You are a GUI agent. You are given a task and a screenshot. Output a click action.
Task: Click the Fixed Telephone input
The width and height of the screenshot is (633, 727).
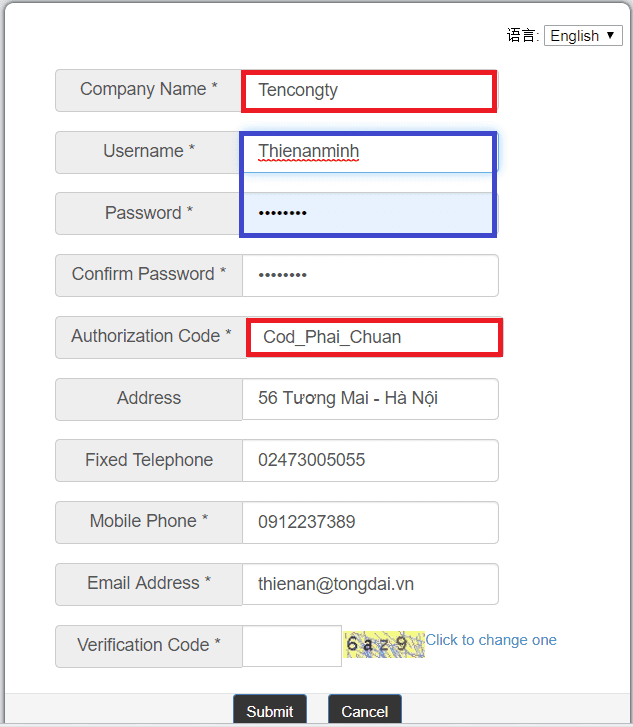370,460
